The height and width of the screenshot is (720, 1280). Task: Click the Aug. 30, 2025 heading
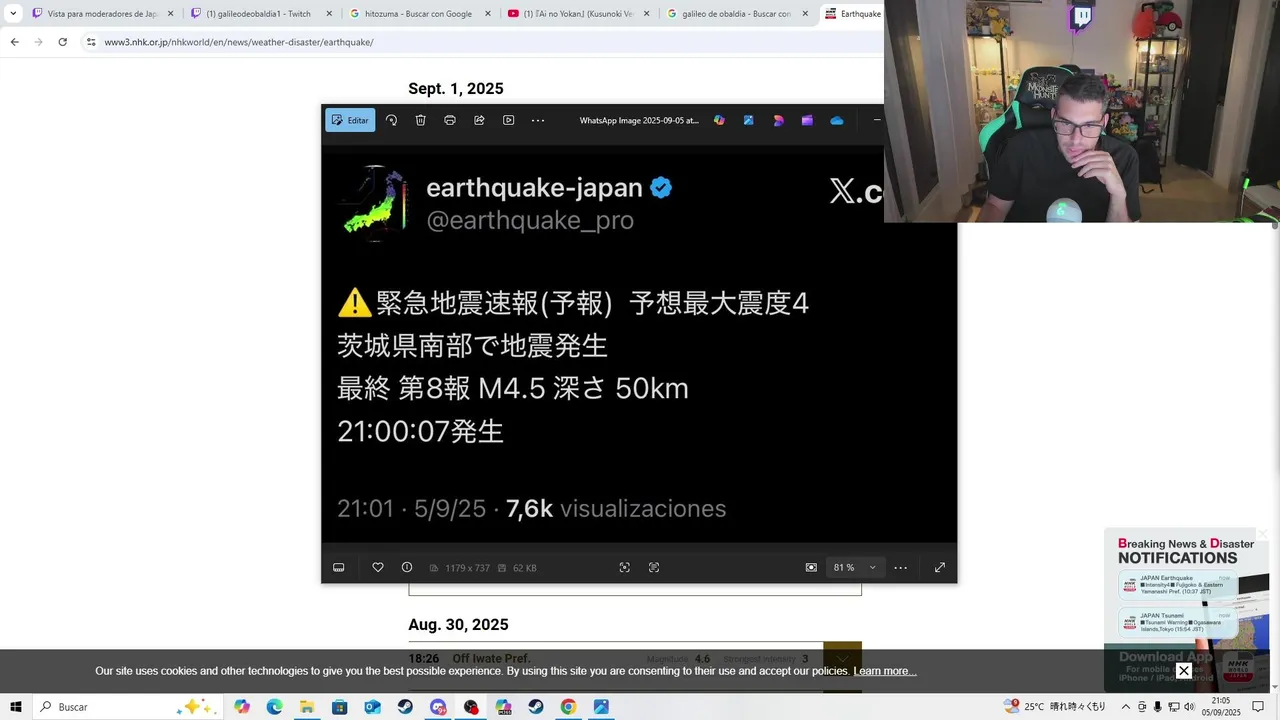[x=458, y=625]
